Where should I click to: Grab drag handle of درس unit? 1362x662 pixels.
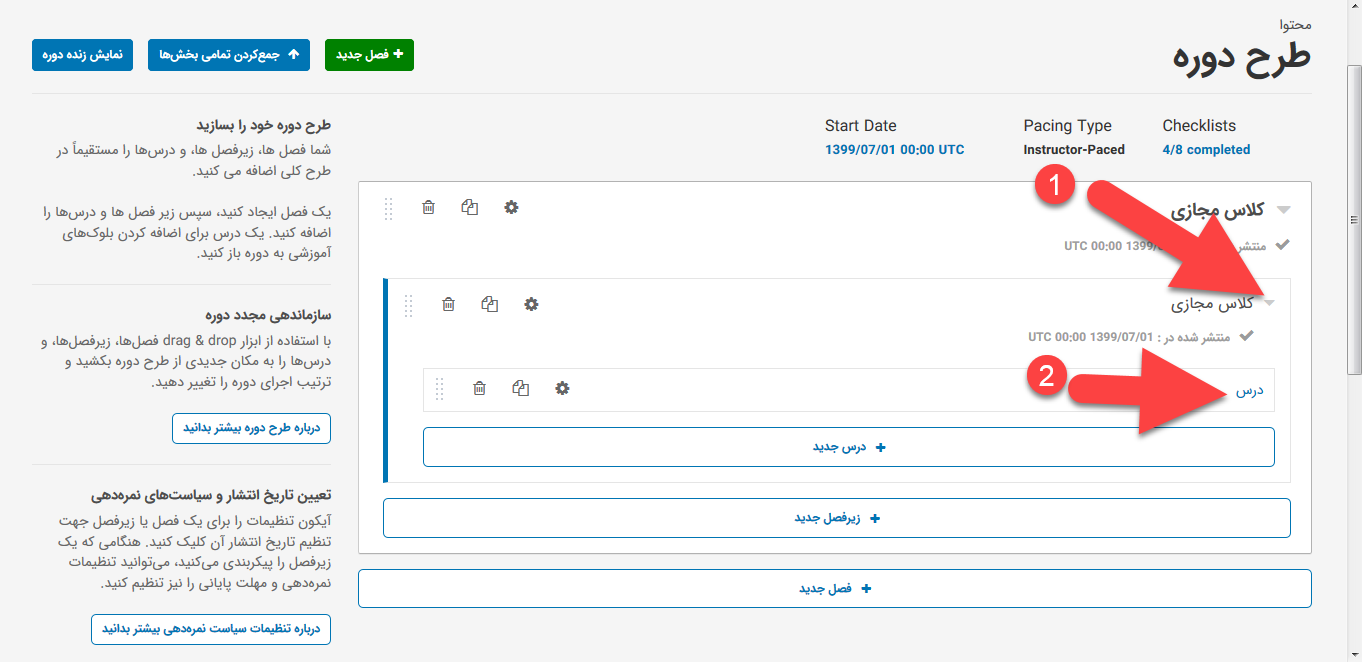(x=439, y=389)
